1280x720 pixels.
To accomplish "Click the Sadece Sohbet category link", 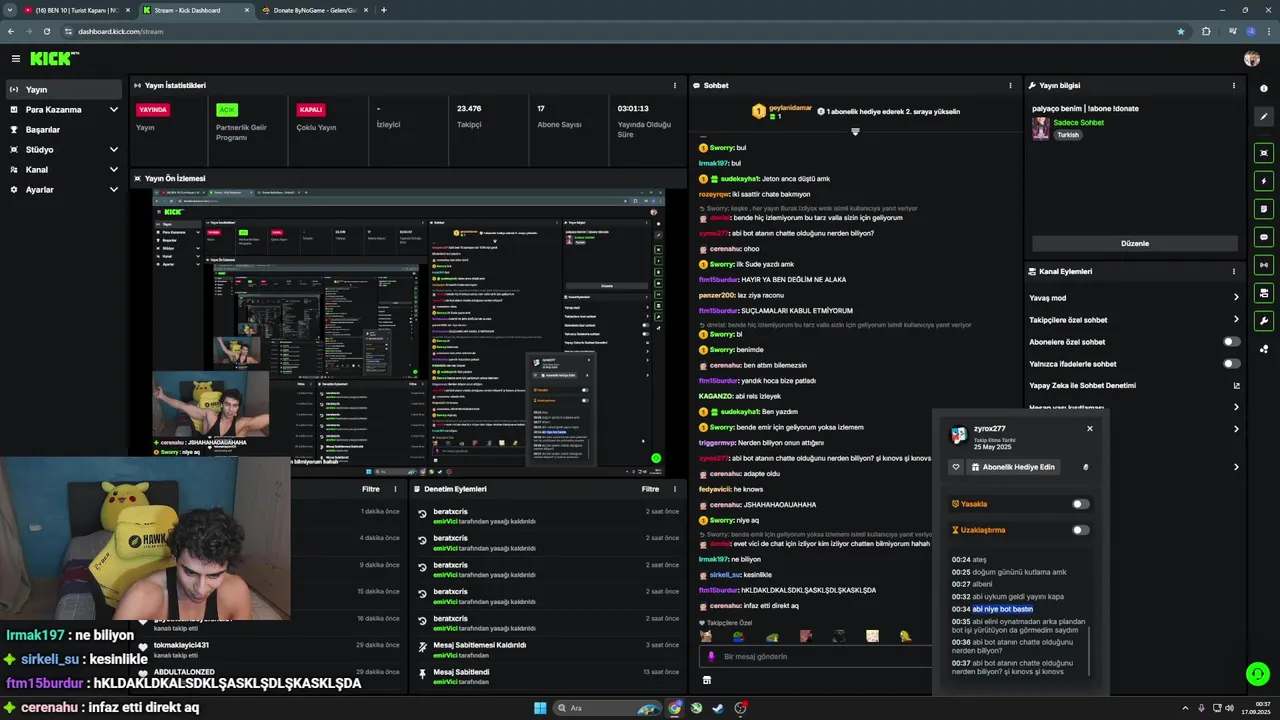I will 1078,122.
